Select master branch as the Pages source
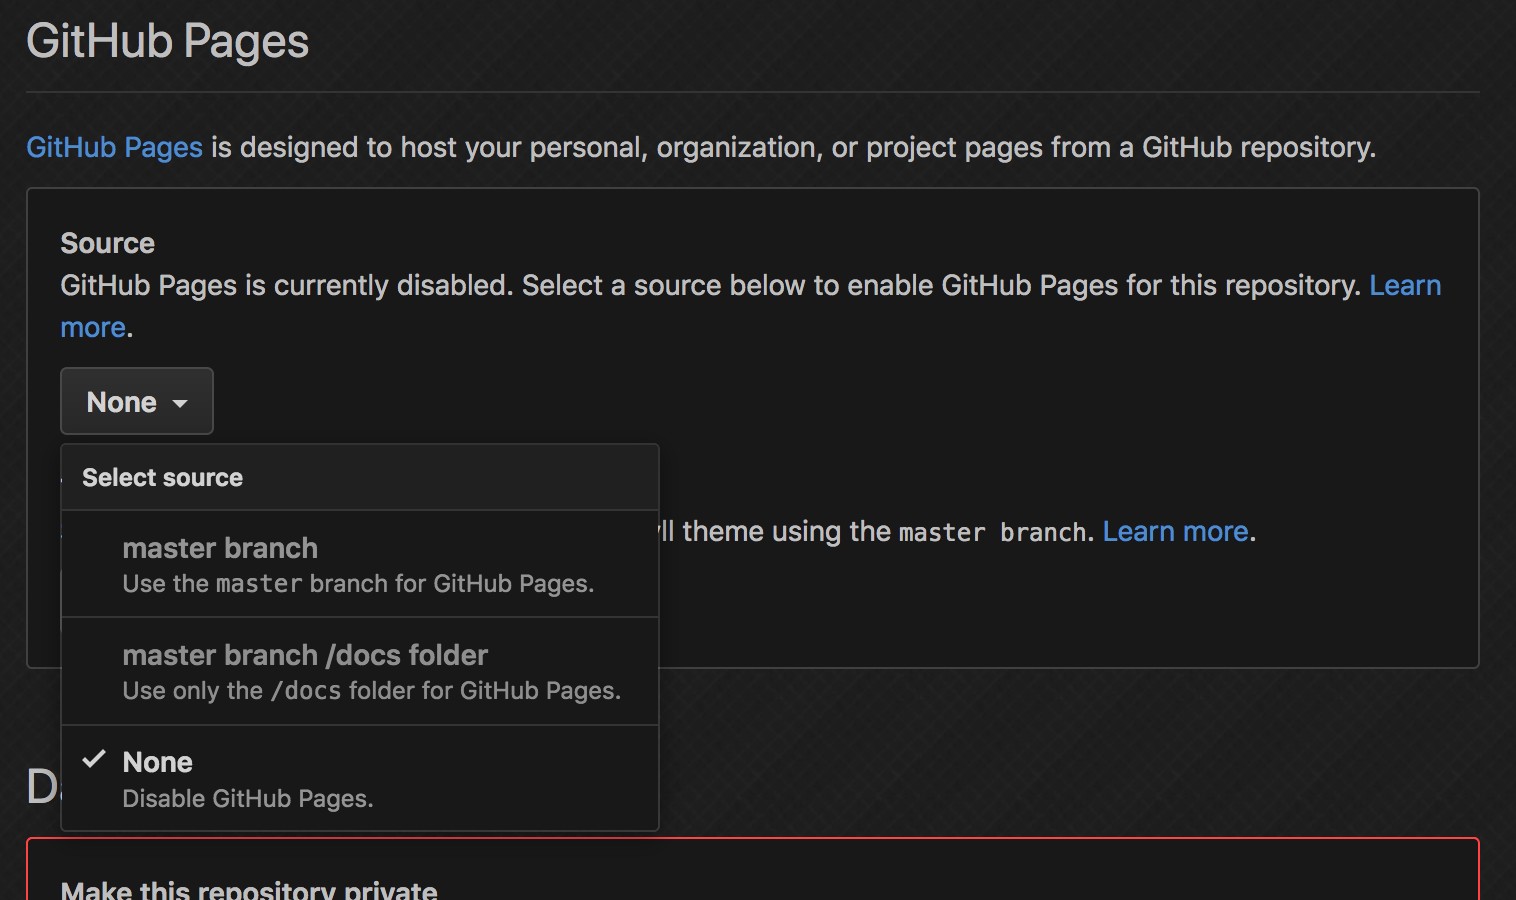Viewport: 1516px width, 900px height. 219,548
